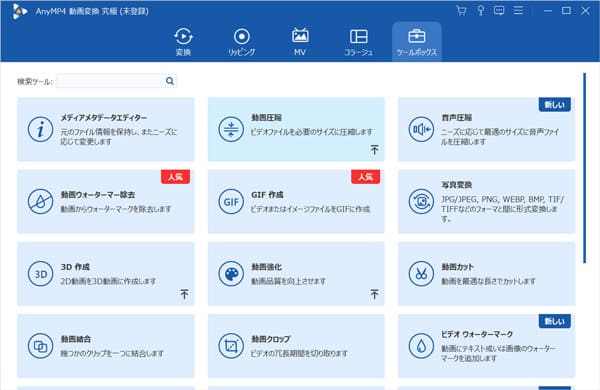The image size is (600, 390).
Task: Click the 写真変換 title text
Action: (x=457, y=185)
